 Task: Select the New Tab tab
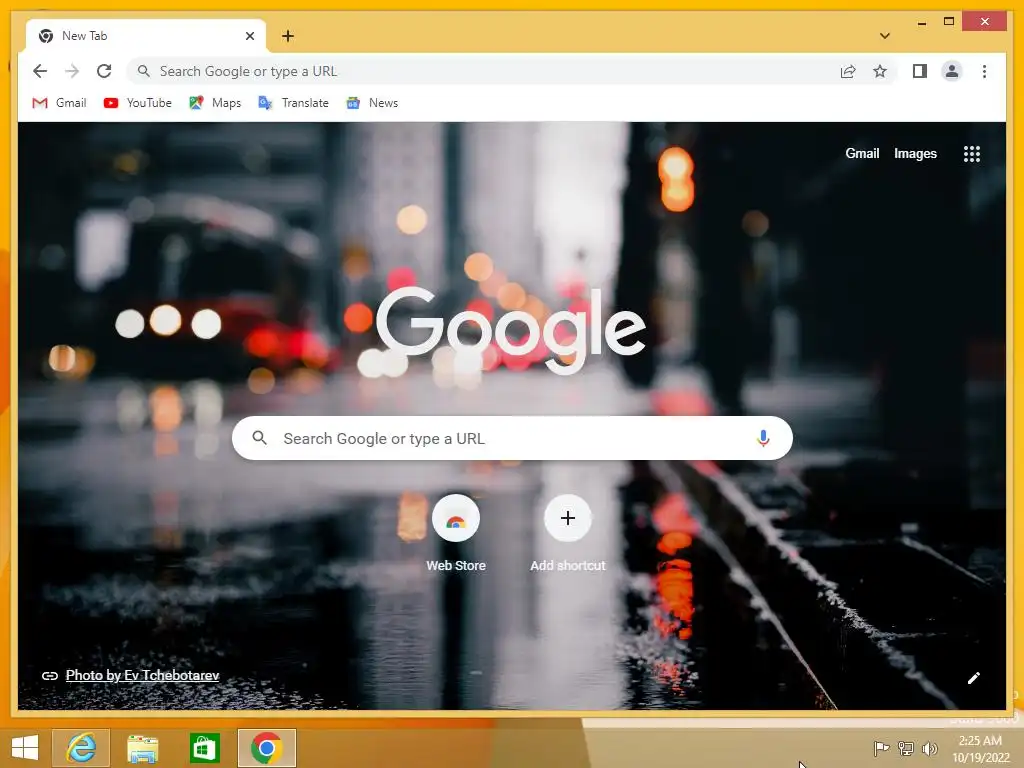coord(146,36)
